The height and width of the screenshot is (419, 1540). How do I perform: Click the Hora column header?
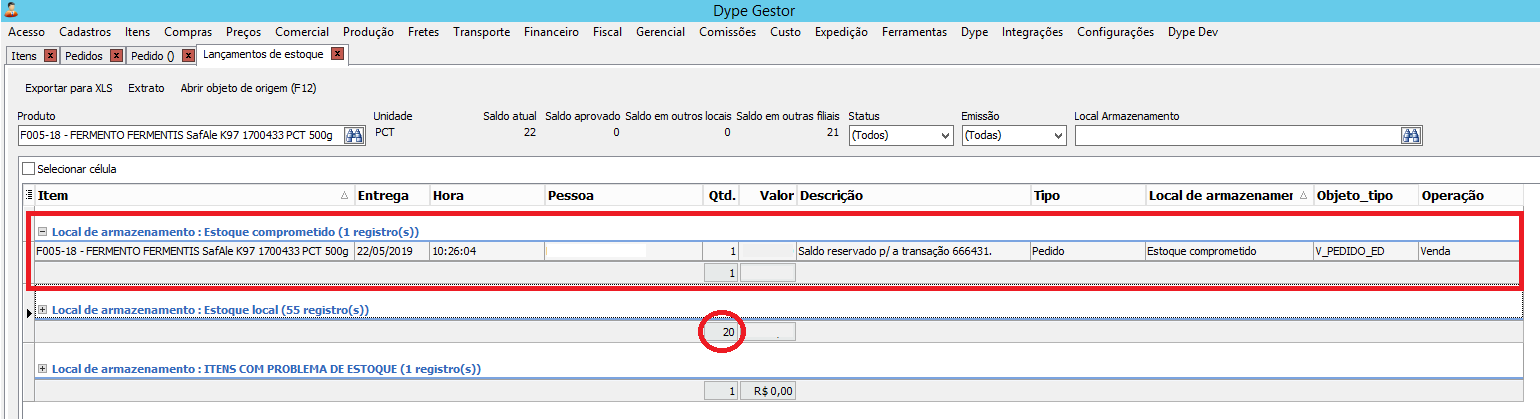tap(487, 195)
